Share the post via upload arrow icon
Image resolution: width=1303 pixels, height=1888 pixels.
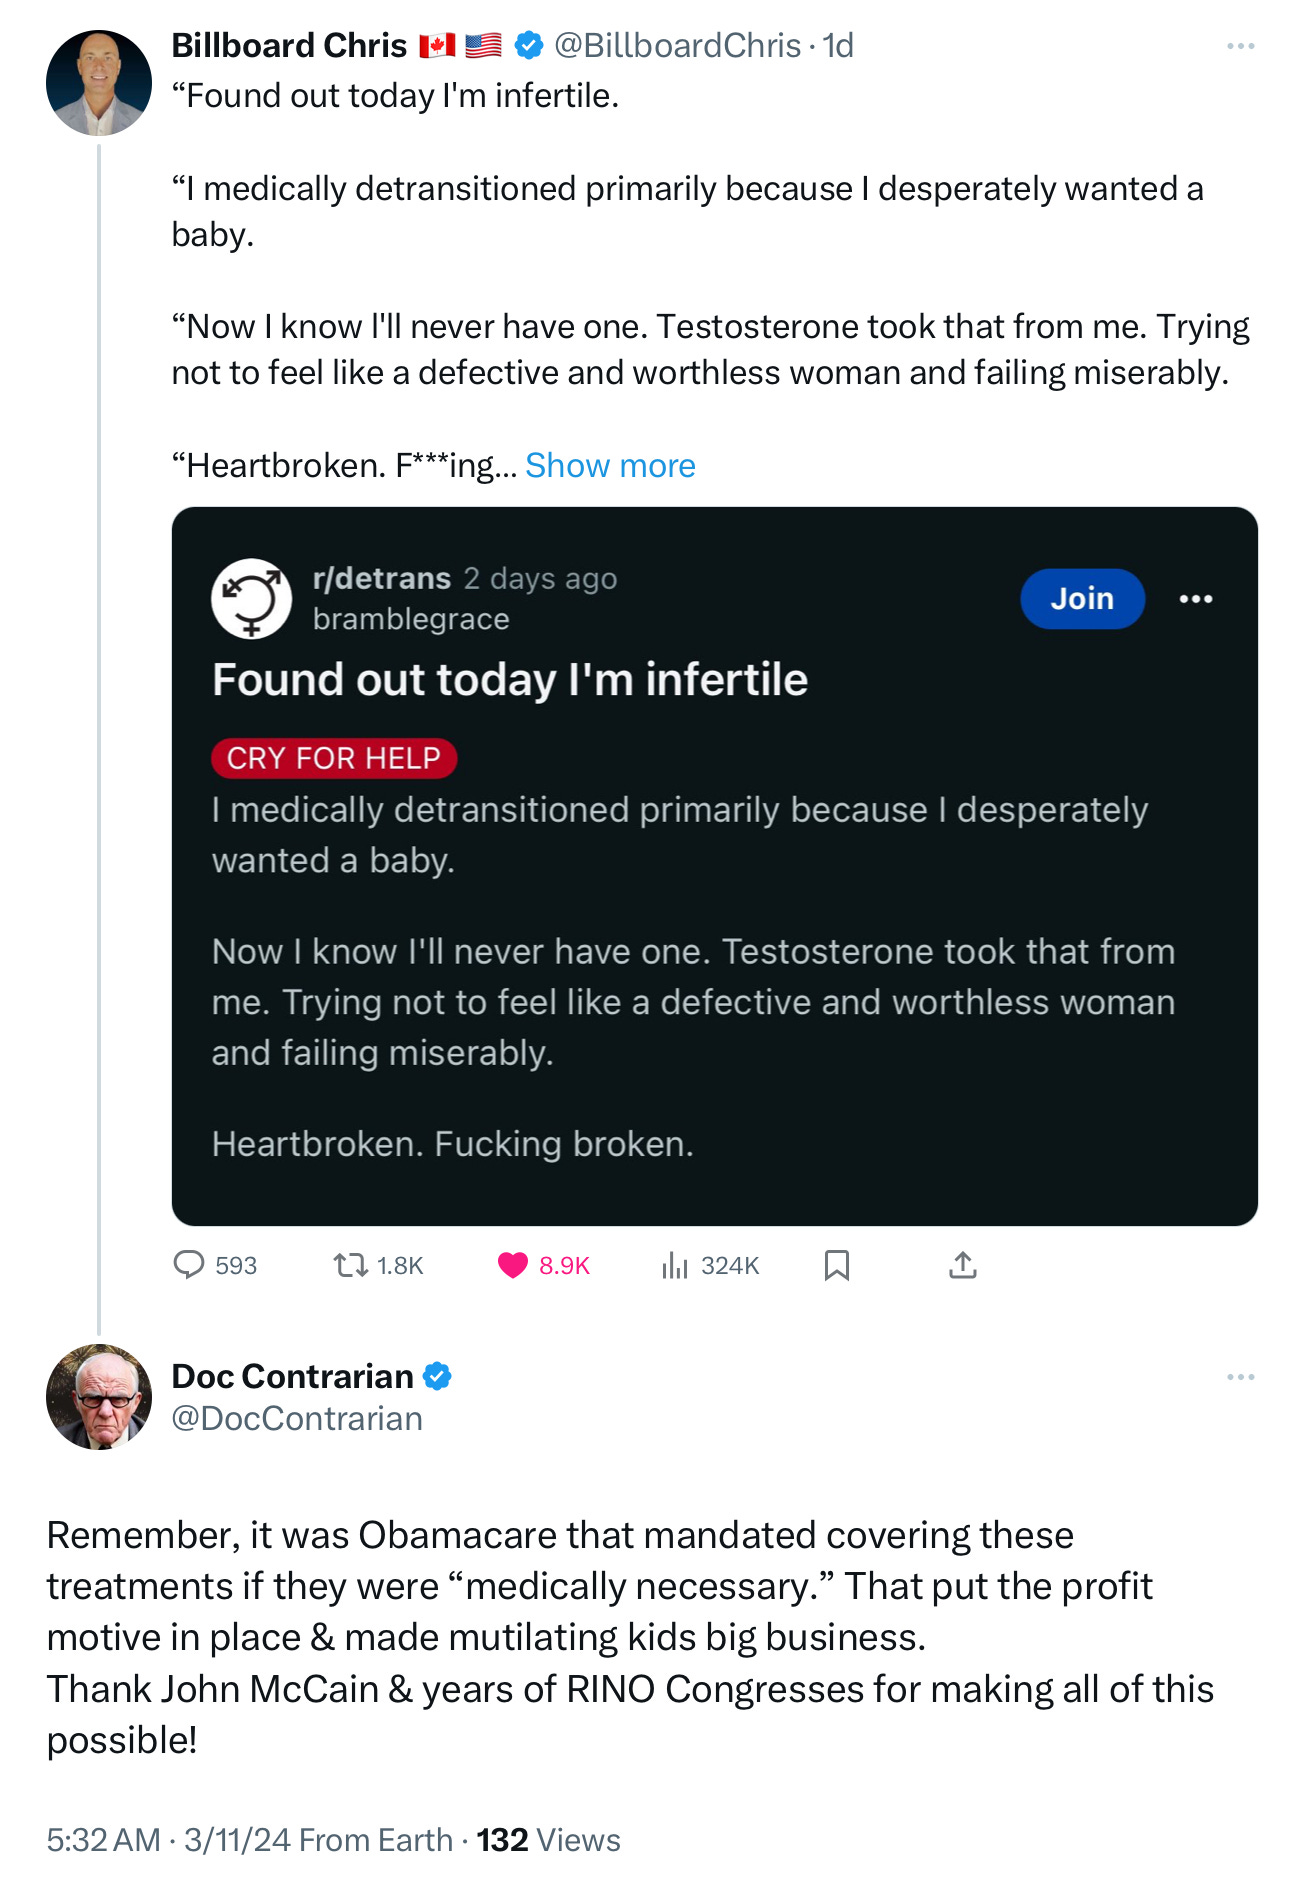click(962, 1265)
